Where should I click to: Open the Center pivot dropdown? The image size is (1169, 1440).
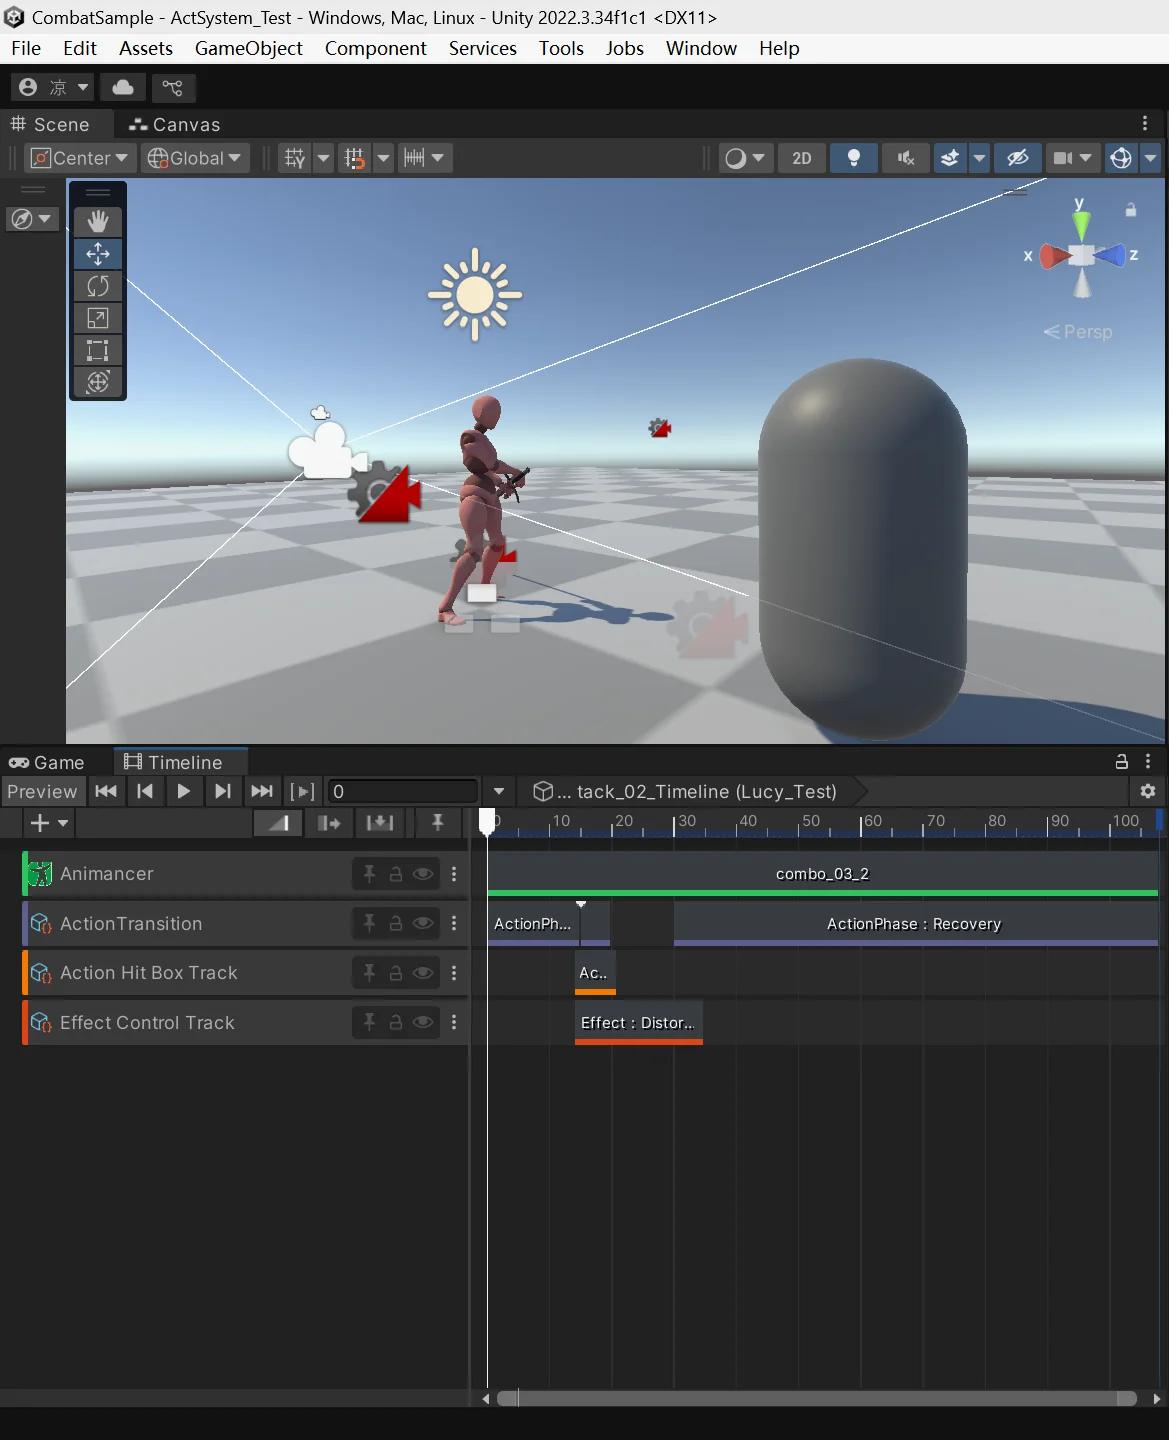(80, 158)
